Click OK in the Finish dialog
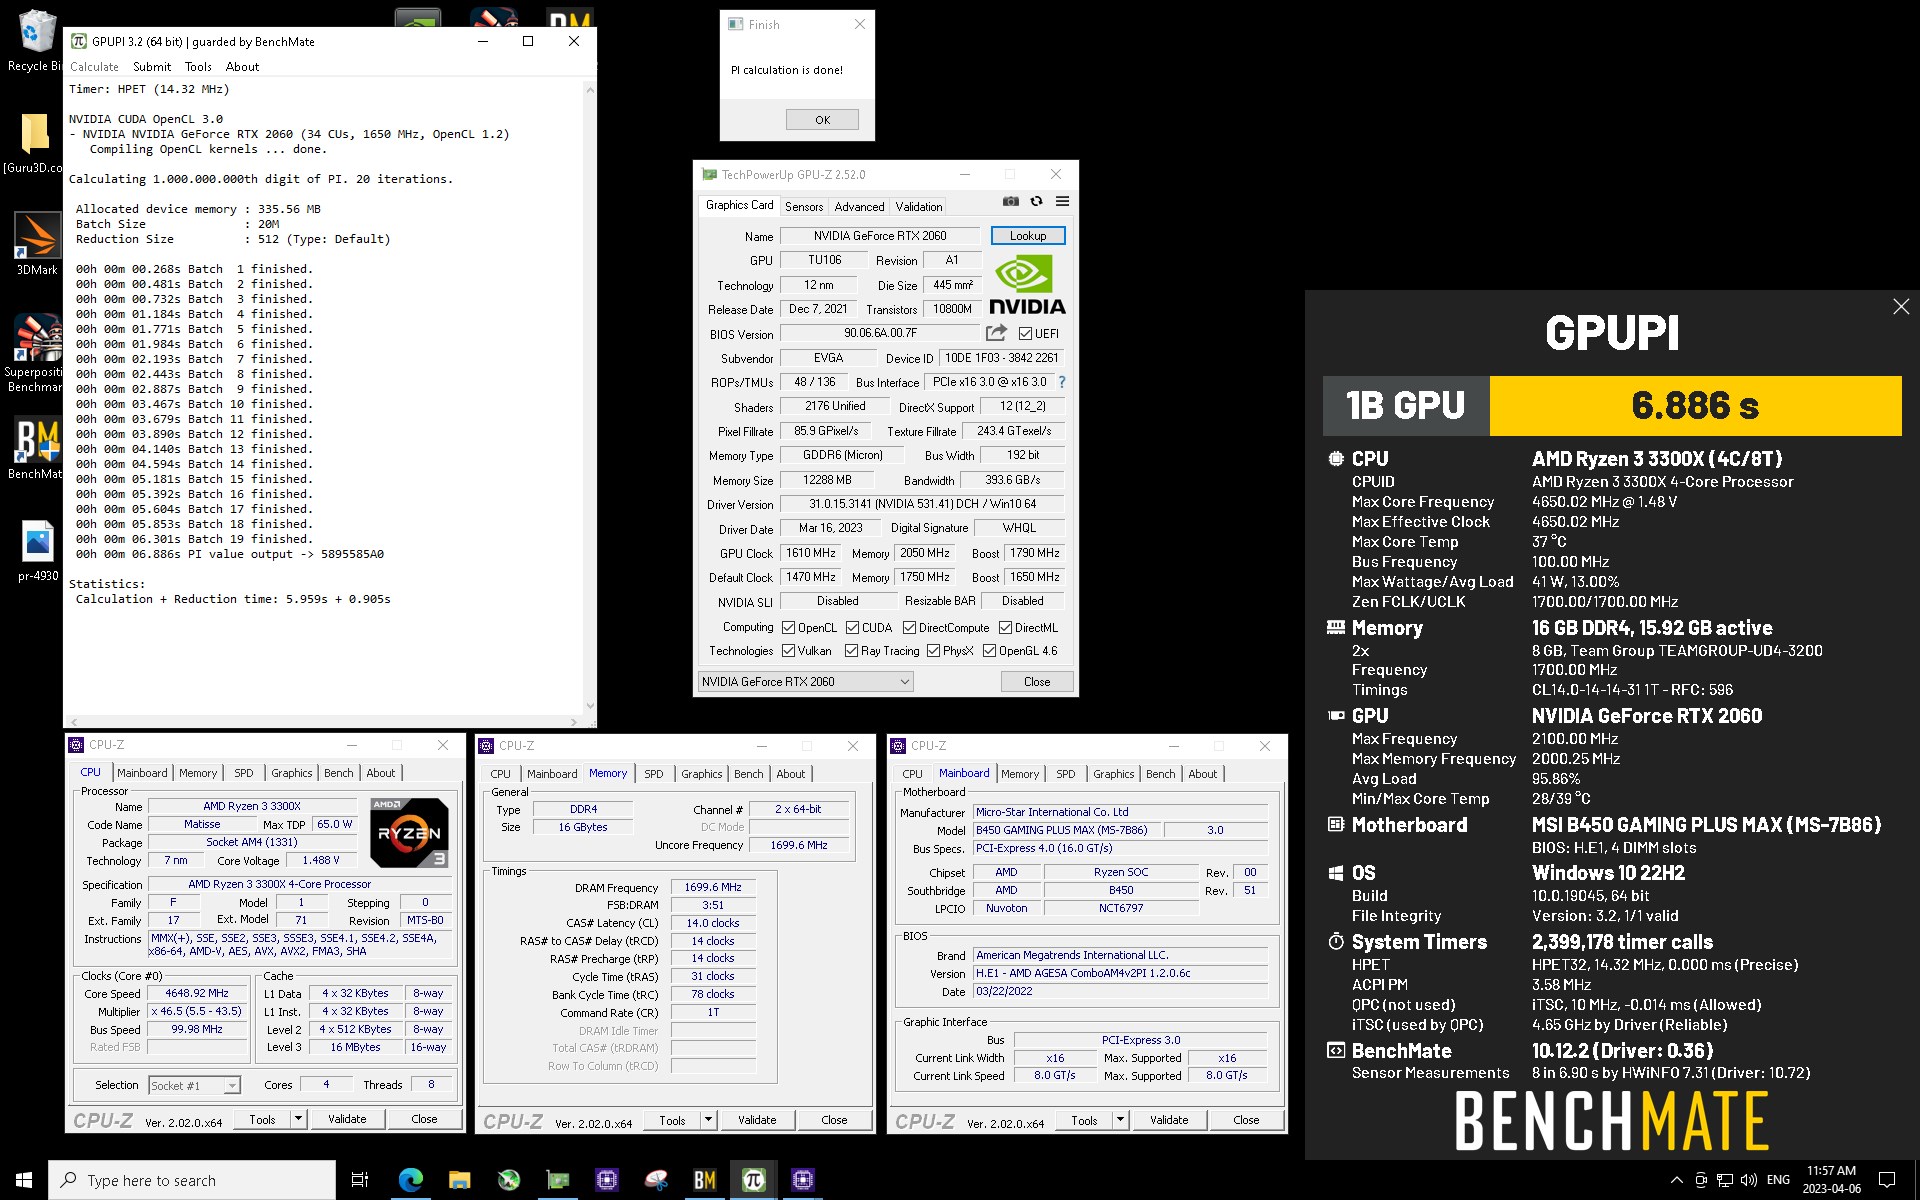1920x1200 pixels. pos(822,120)
